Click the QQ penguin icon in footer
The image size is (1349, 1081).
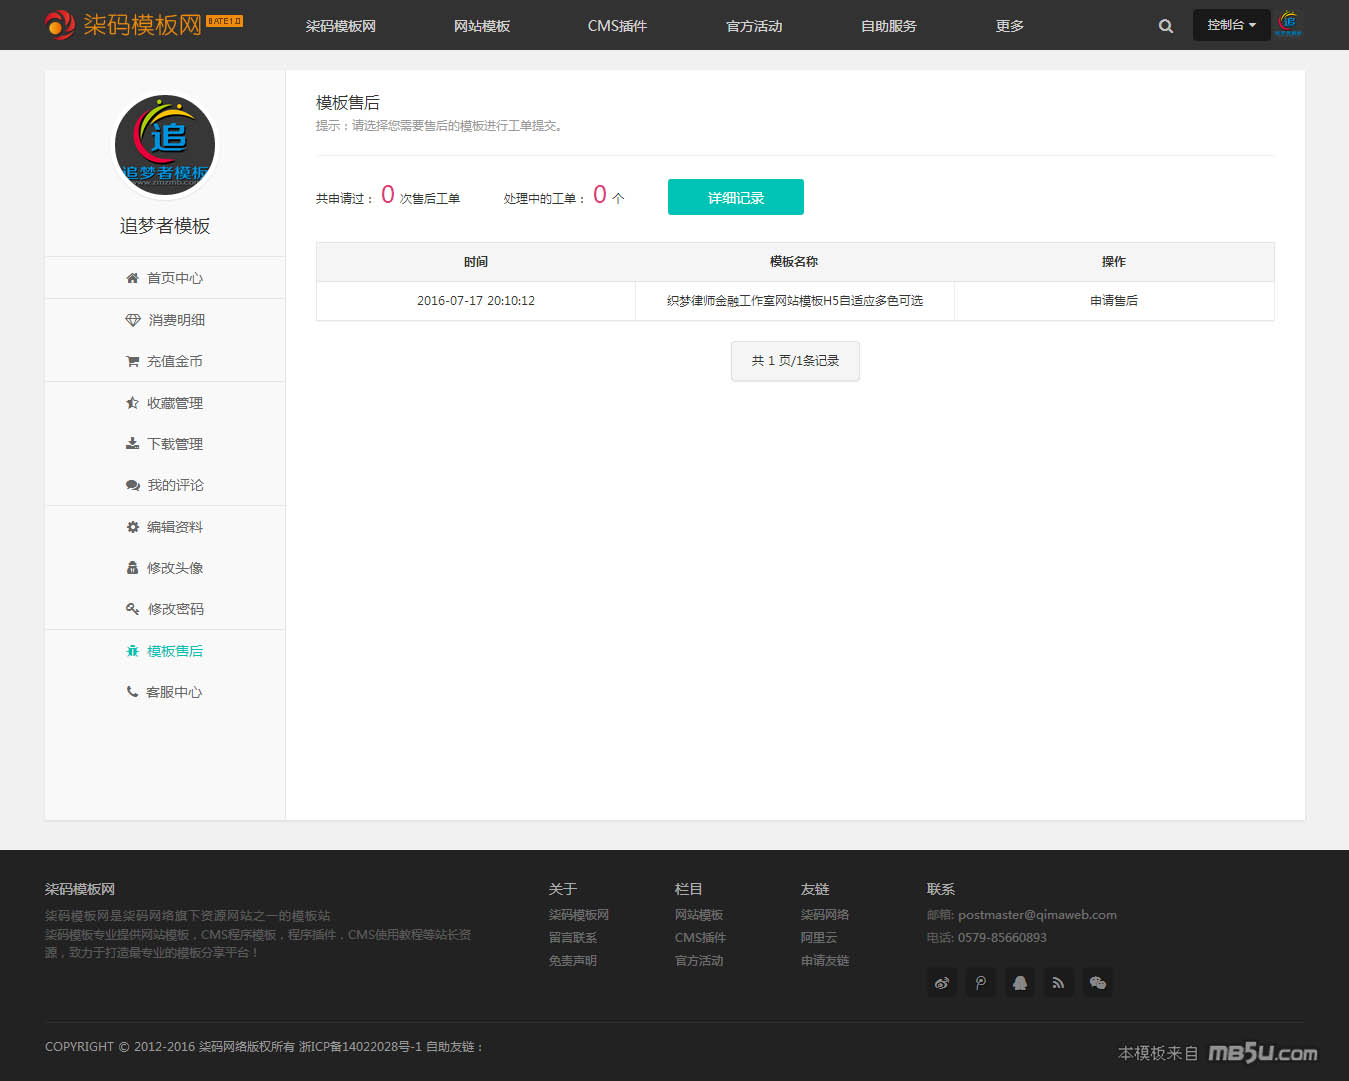(x=1019, y=983)
